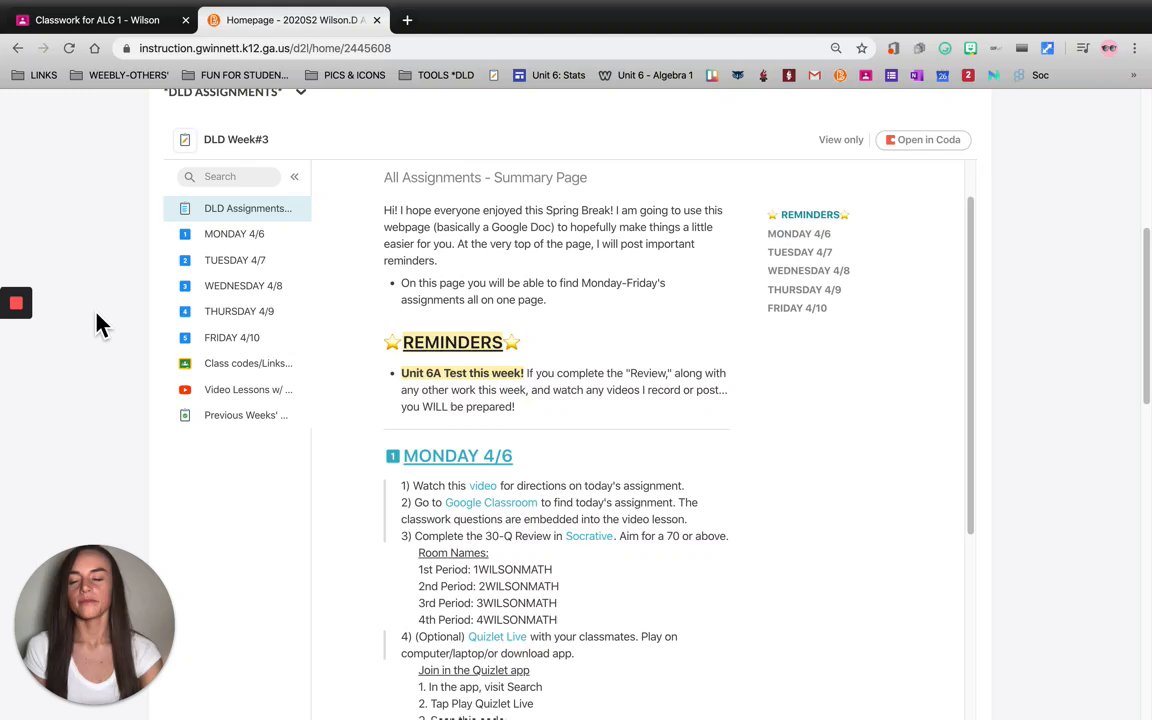Open the media control playlist icon
The image size is (1152, 720).
point(1083,48)
